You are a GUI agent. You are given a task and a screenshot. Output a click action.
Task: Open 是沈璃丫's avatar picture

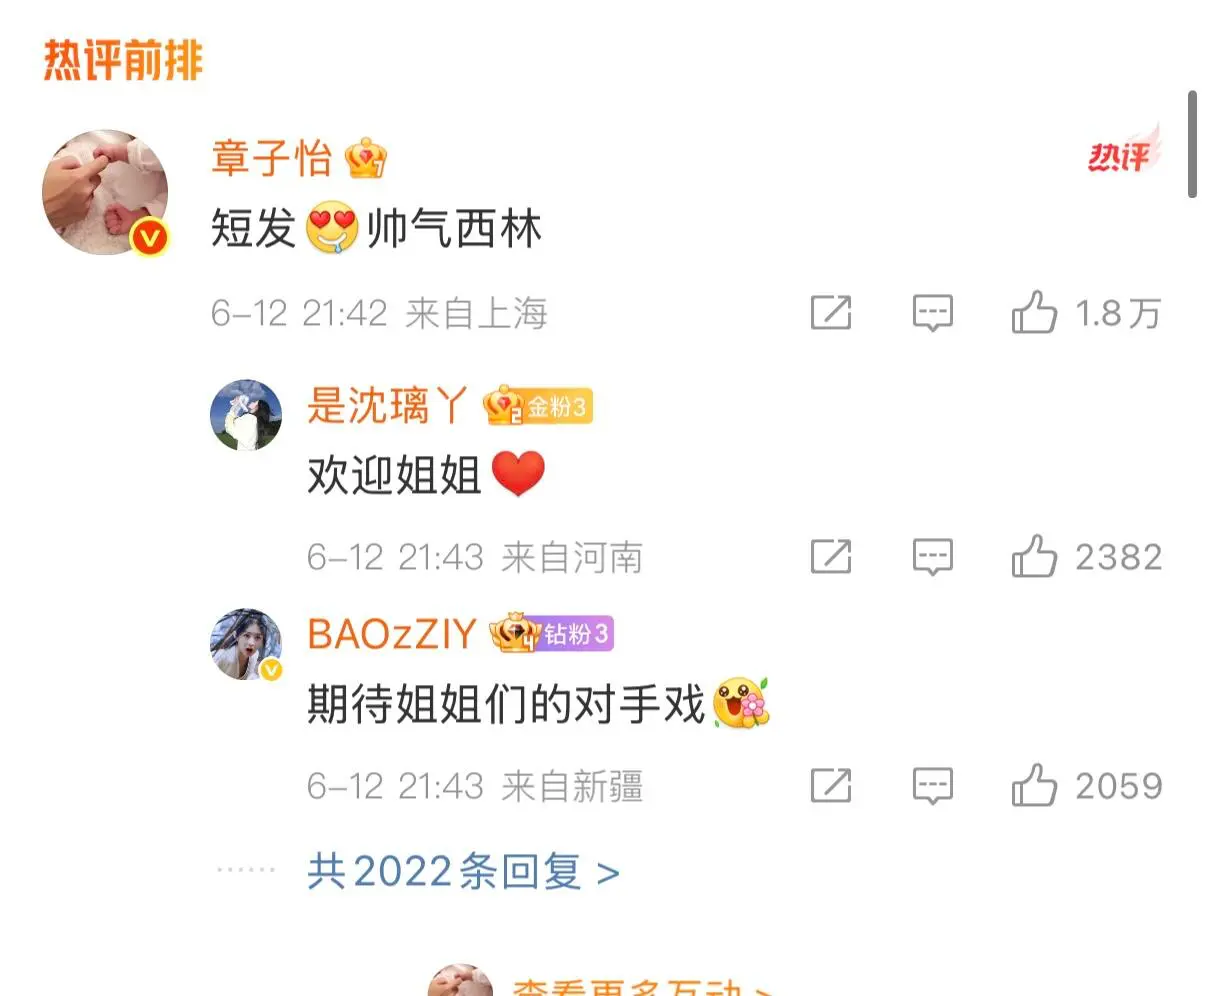pyautogui.click(x=246, y=415)
